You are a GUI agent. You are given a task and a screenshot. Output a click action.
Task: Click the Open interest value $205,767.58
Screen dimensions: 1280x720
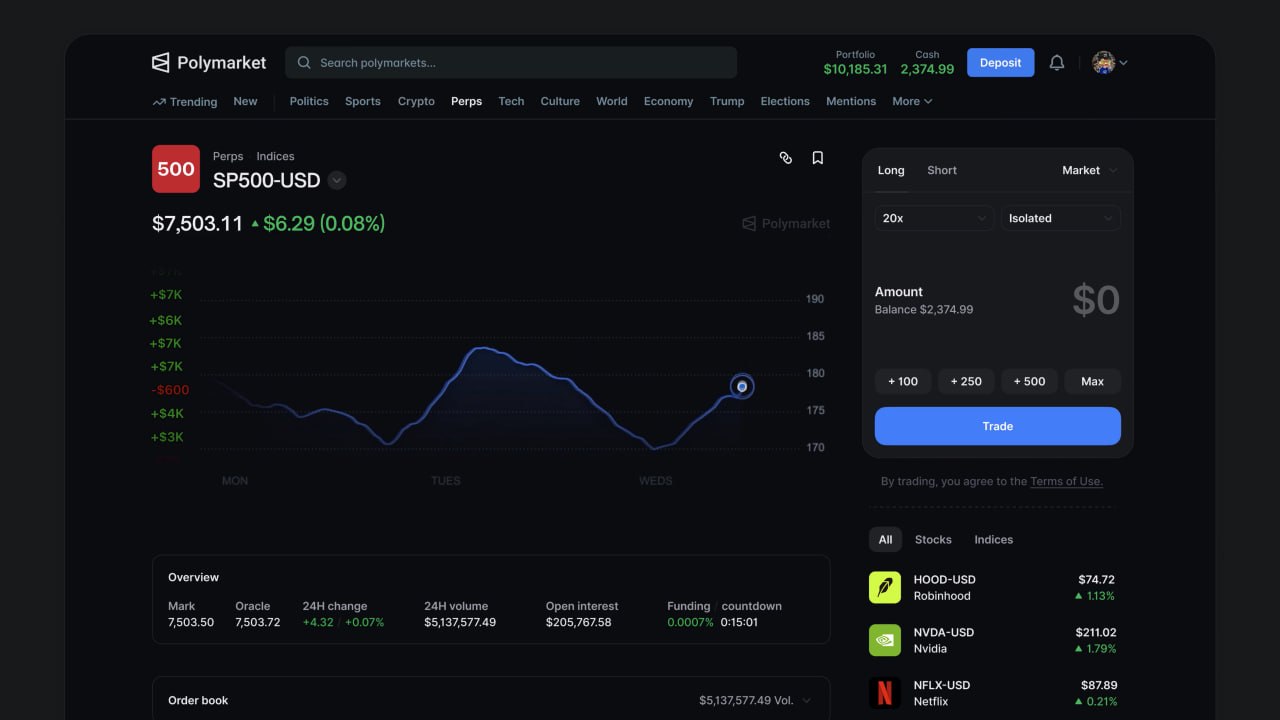click(x=578, y=623)
